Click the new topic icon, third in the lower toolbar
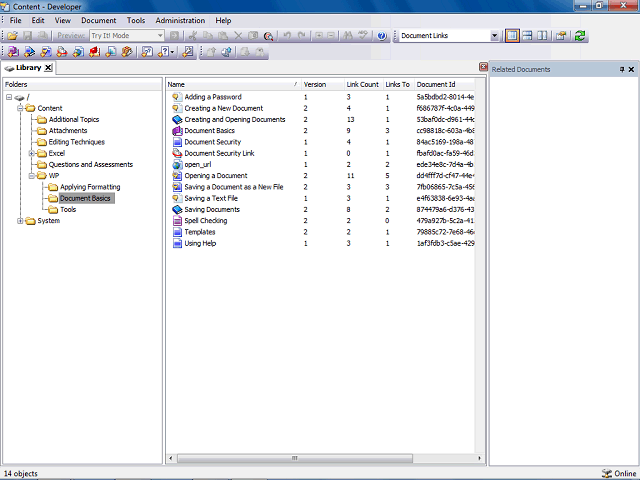 46,52
